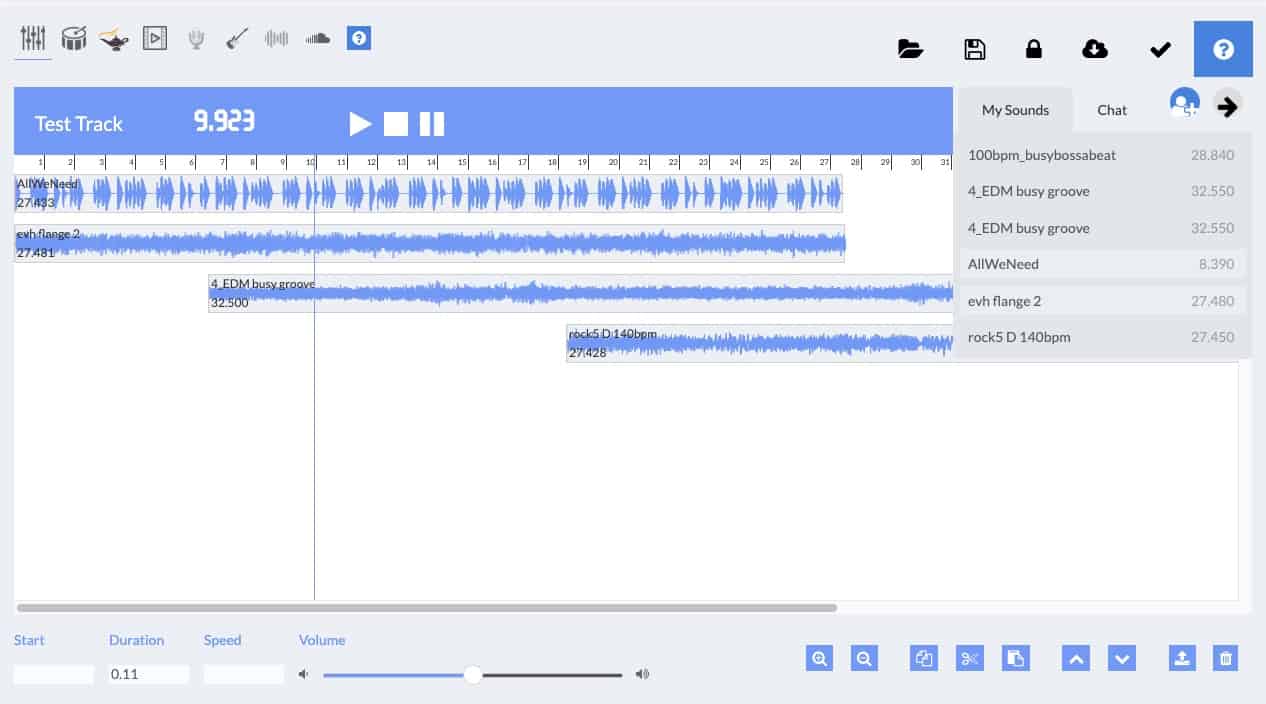Click the help question mark toggle
Screen dimensions: 1266x704
point(1223,48)
